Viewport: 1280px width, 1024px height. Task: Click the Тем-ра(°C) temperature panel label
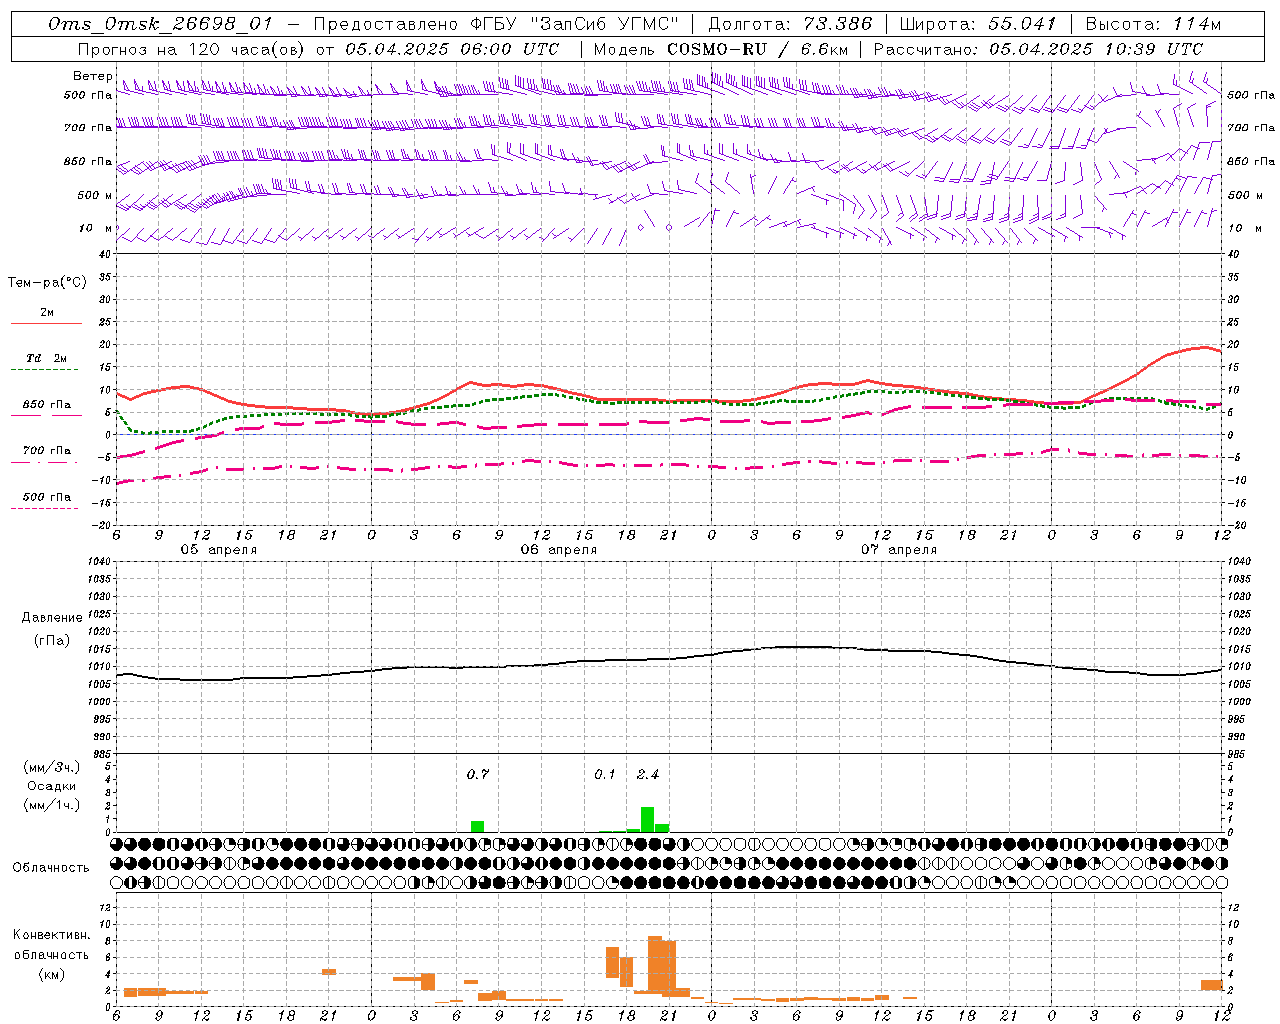48,283
